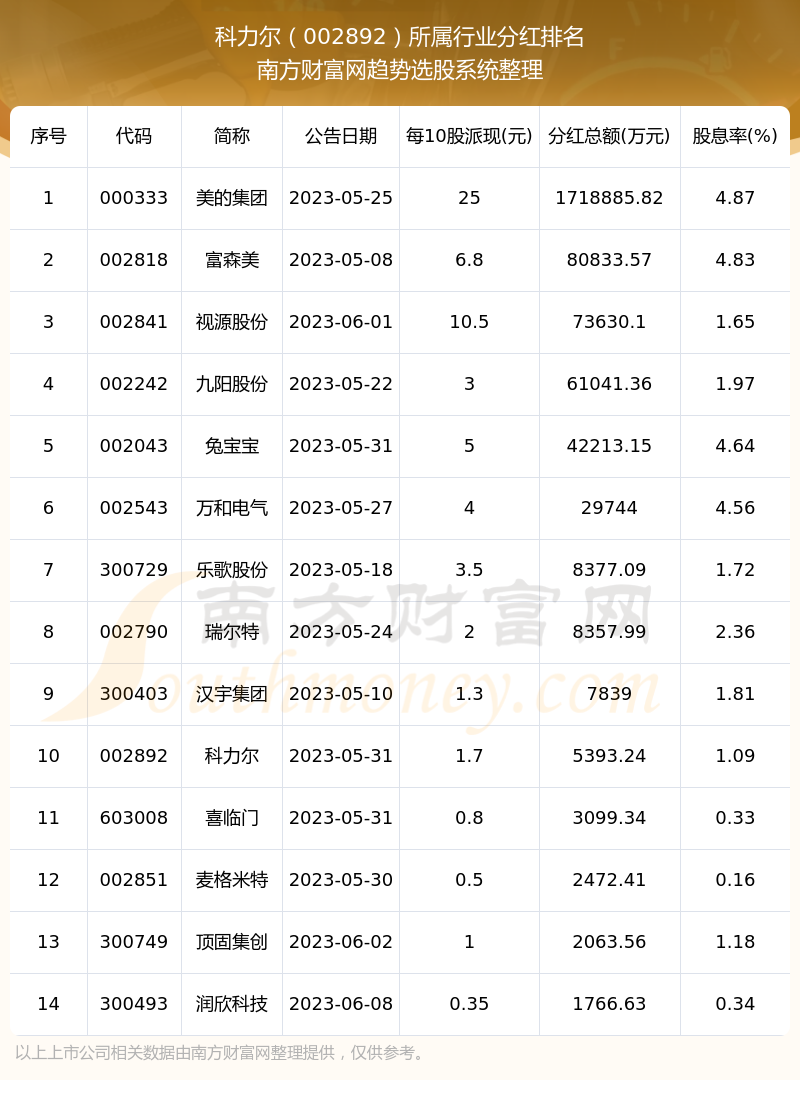
Task: Select the 美的集团 name cell
Action: 232,198
